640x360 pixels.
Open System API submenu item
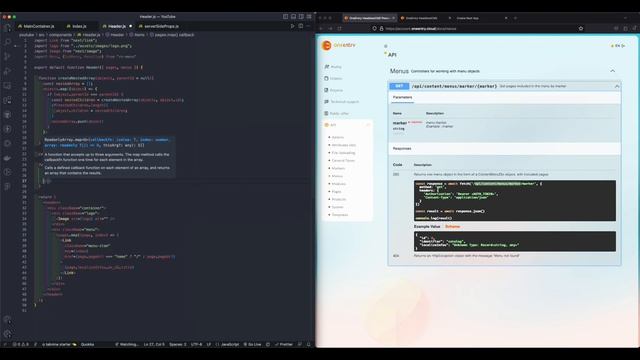pyautogui.click(x=337, y=207)
